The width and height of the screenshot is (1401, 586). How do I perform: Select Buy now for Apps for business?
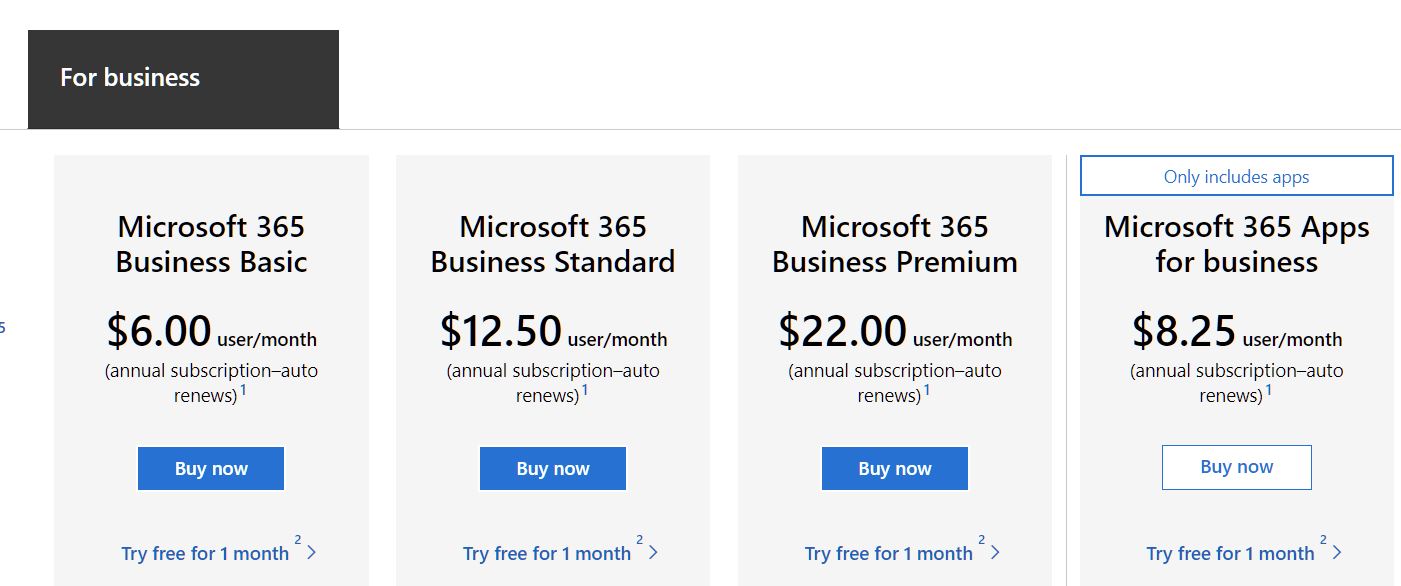(x=1236, y=467)
